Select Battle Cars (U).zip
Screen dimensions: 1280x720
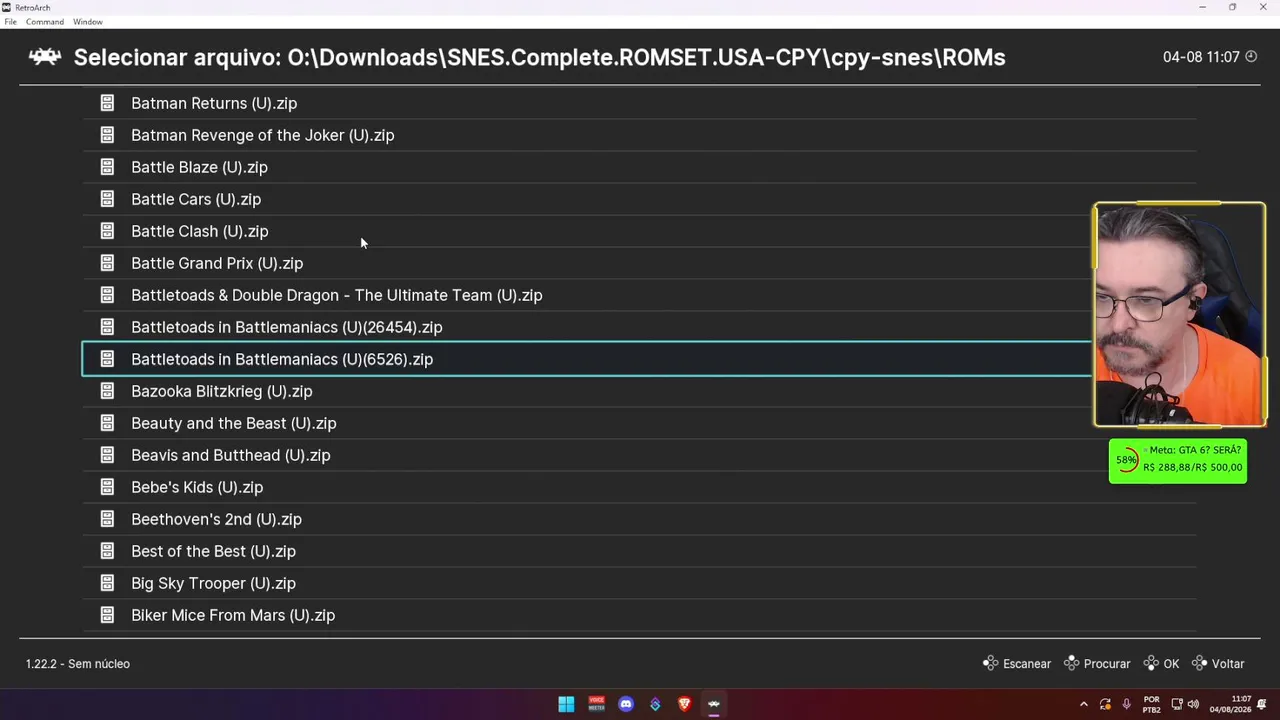click(x=639, y=199)
